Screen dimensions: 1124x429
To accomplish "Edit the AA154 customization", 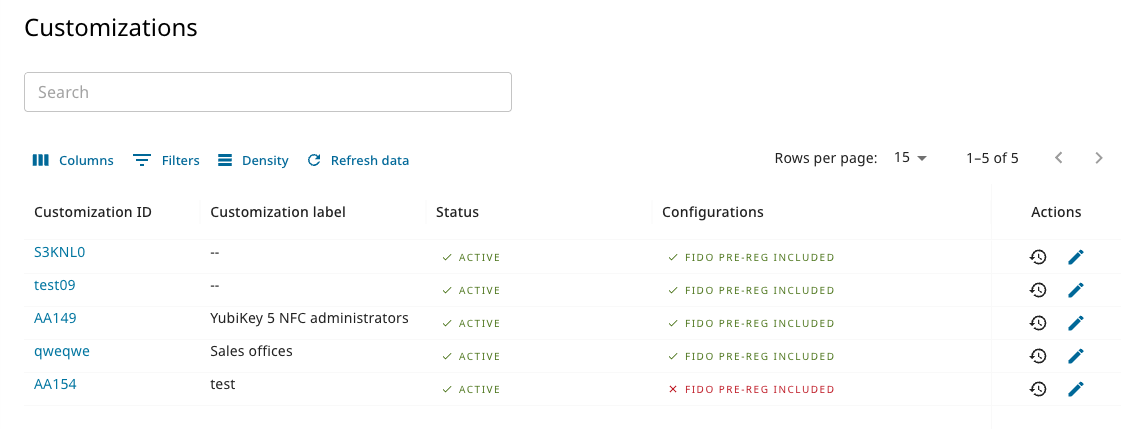I will point(1076,389).
